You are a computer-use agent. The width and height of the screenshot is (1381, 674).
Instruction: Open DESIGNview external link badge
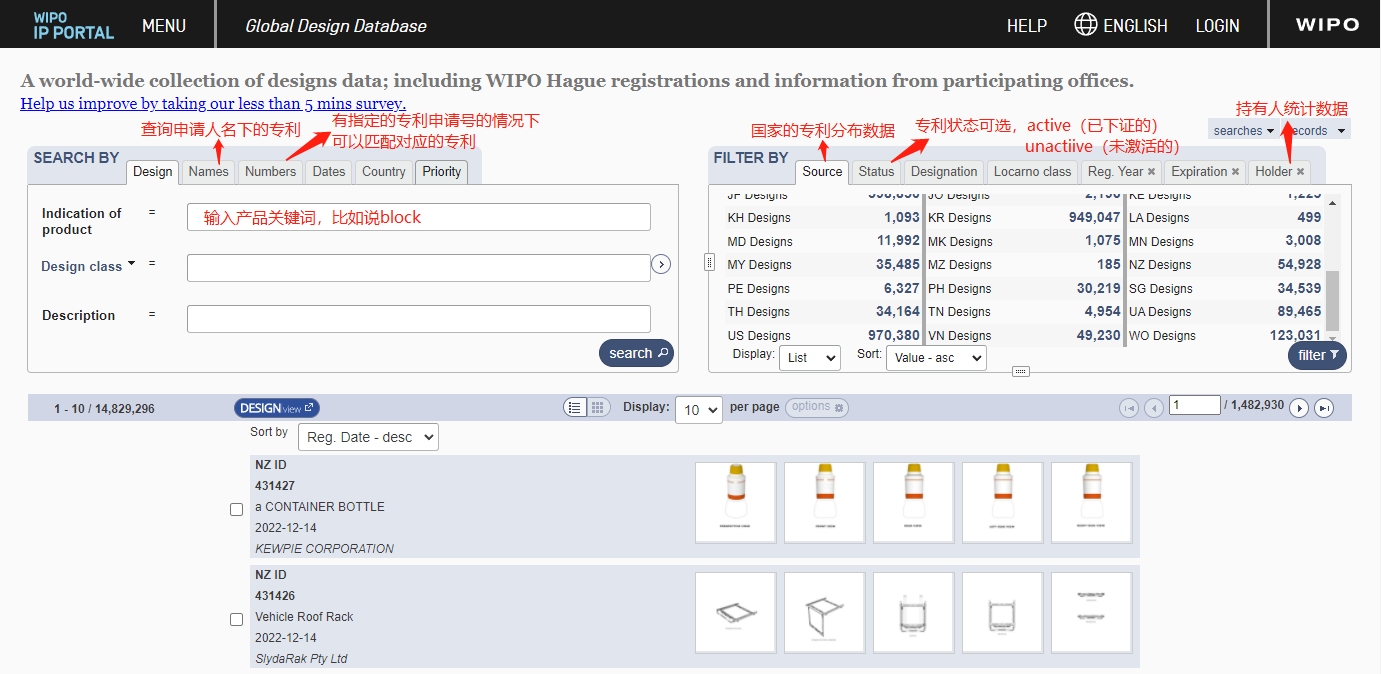[x=277, y=408]
